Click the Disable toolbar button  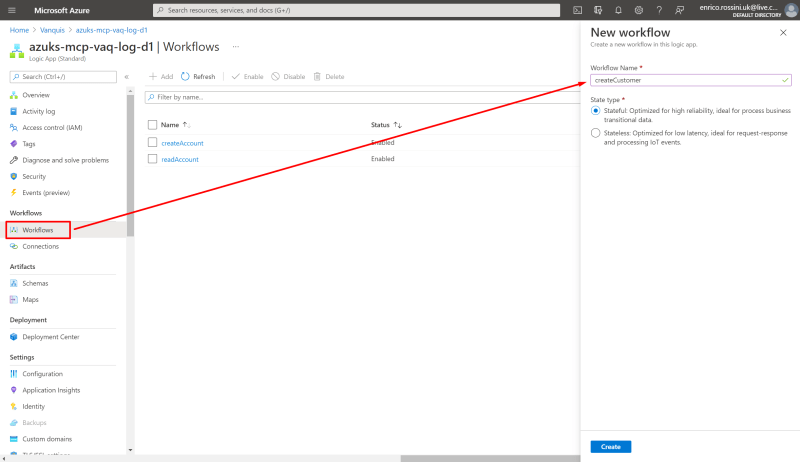tap(288, 76)
